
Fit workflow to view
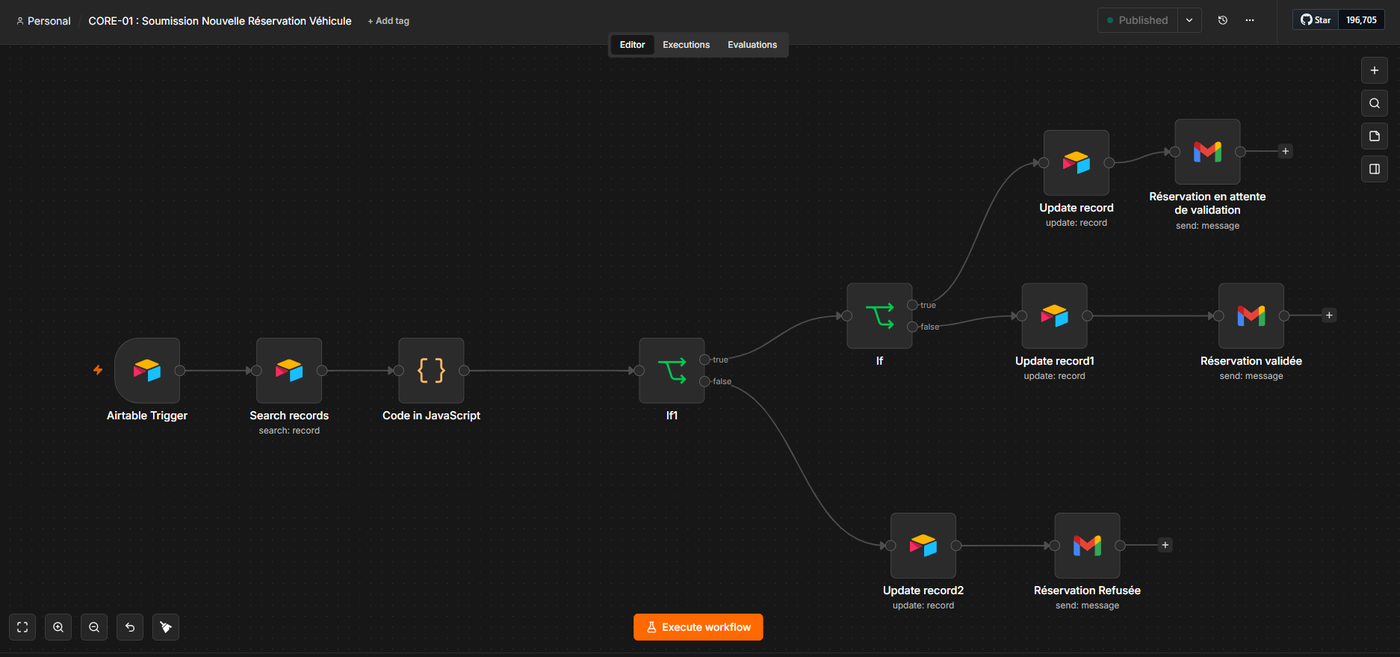click(22, 627)
